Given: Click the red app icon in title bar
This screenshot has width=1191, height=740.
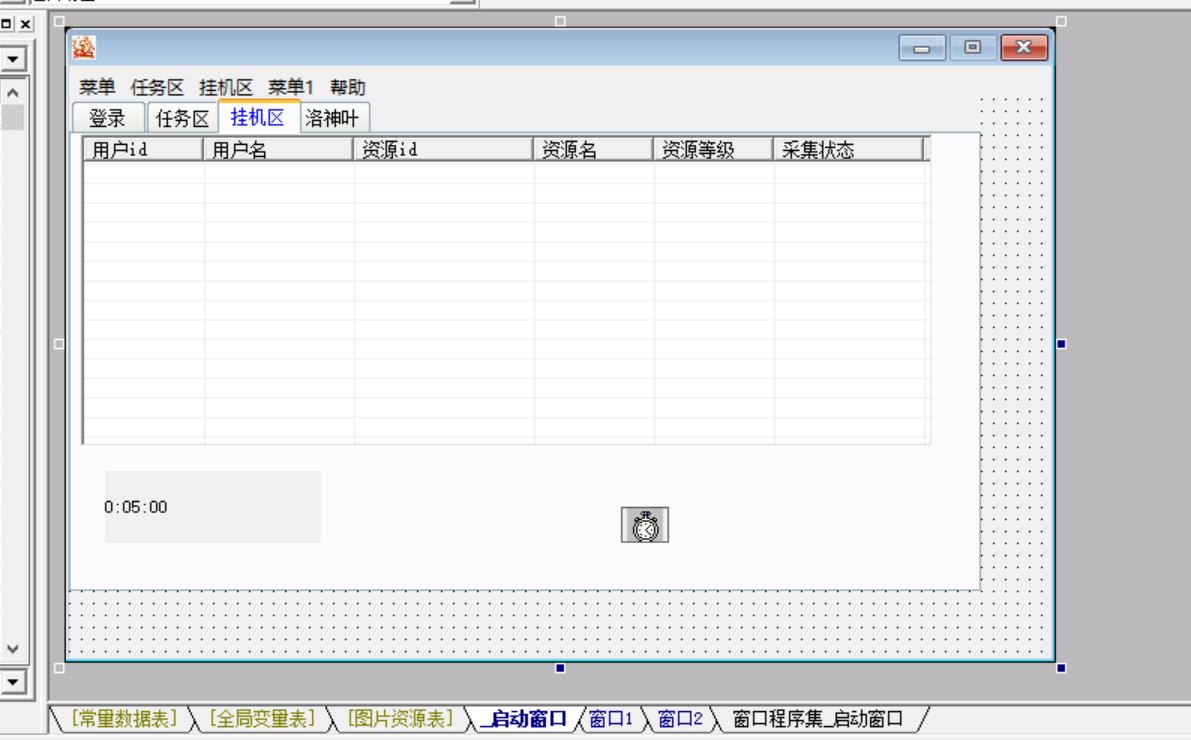Looking at the screenshot, I should pyautogui.click(x=82, y=47).
